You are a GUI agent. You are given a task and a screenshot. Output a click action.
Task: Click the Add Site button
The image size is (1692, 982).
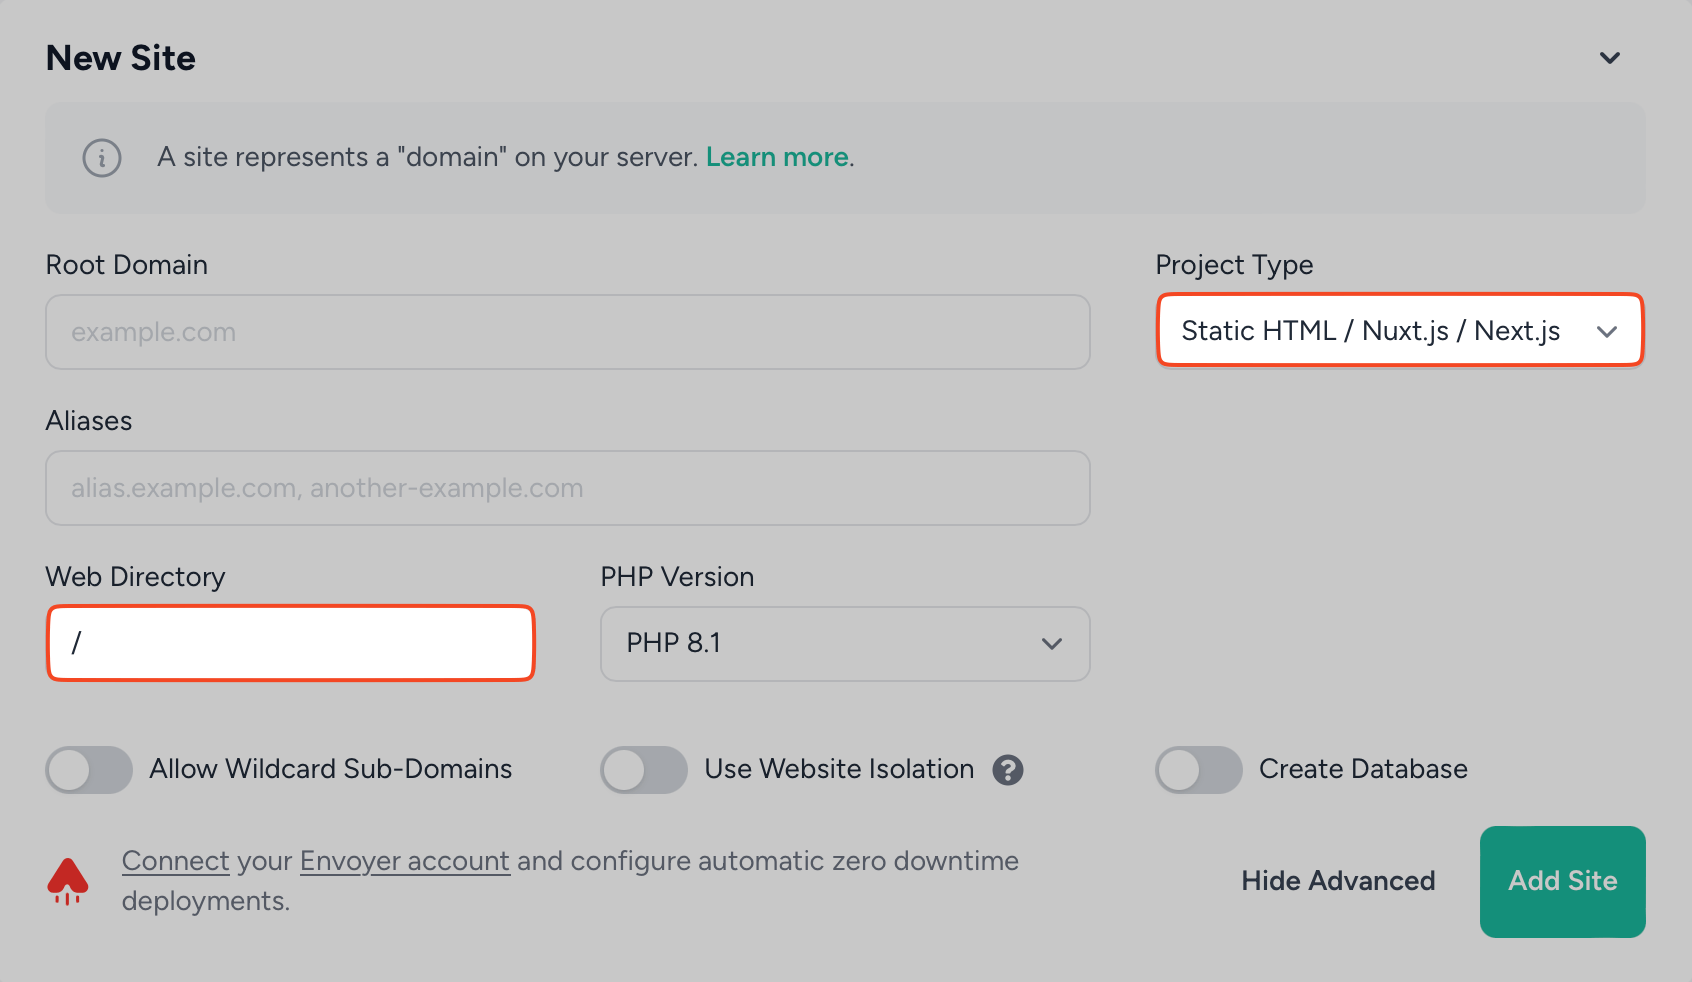pyautogui.click(x=1562, y=881)
